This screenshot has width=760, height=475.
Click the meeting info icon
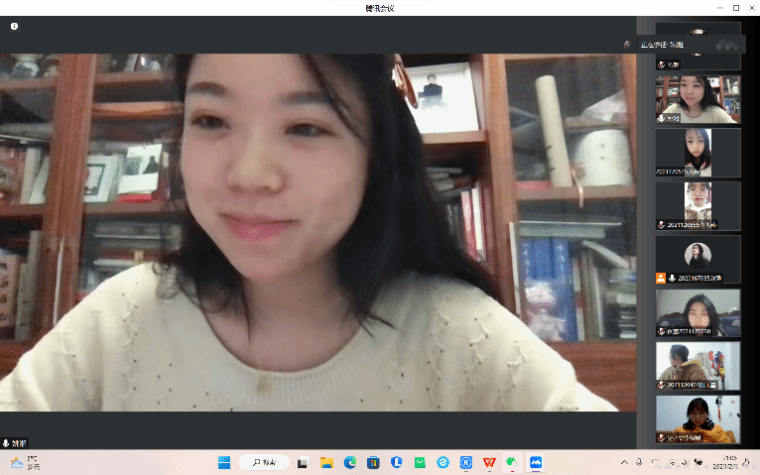[14, 26]
